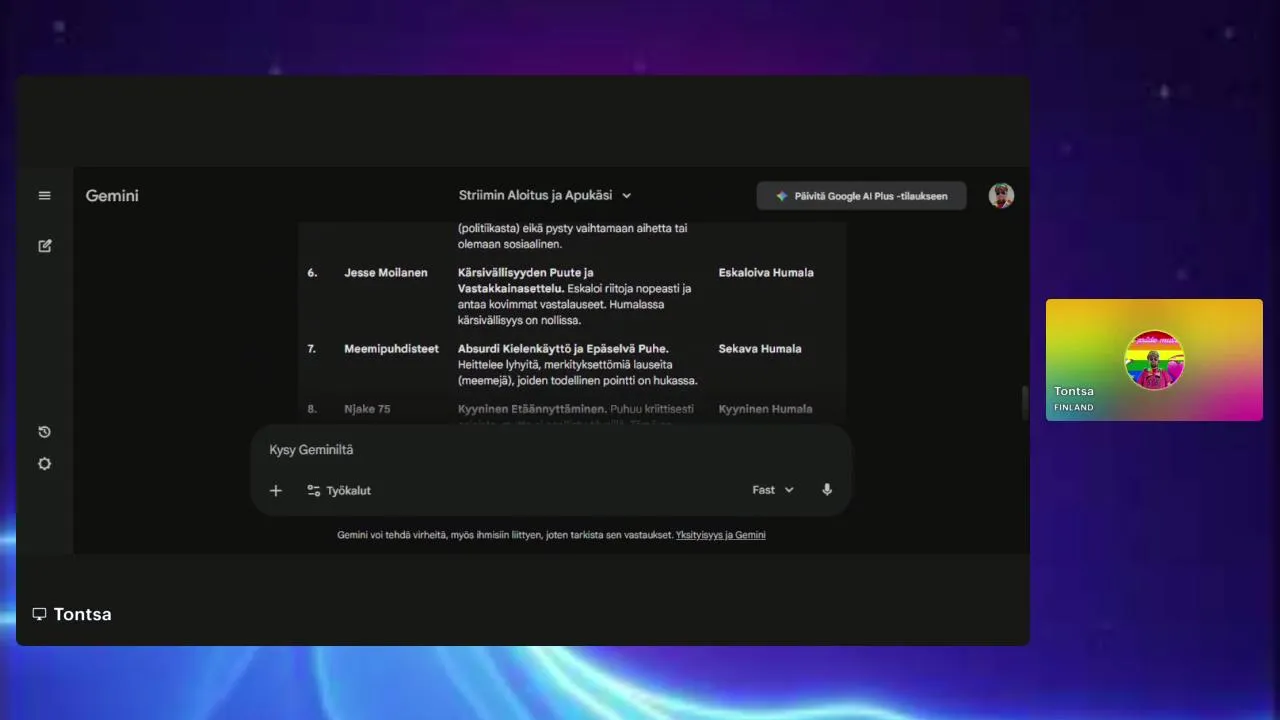Viewport: 1280px width, 720px height.
Task: Click the Kärsivällisyyden Puute ja Vastakkainasettelu heading
Action: pyautogui.click(x=526, y=280)
